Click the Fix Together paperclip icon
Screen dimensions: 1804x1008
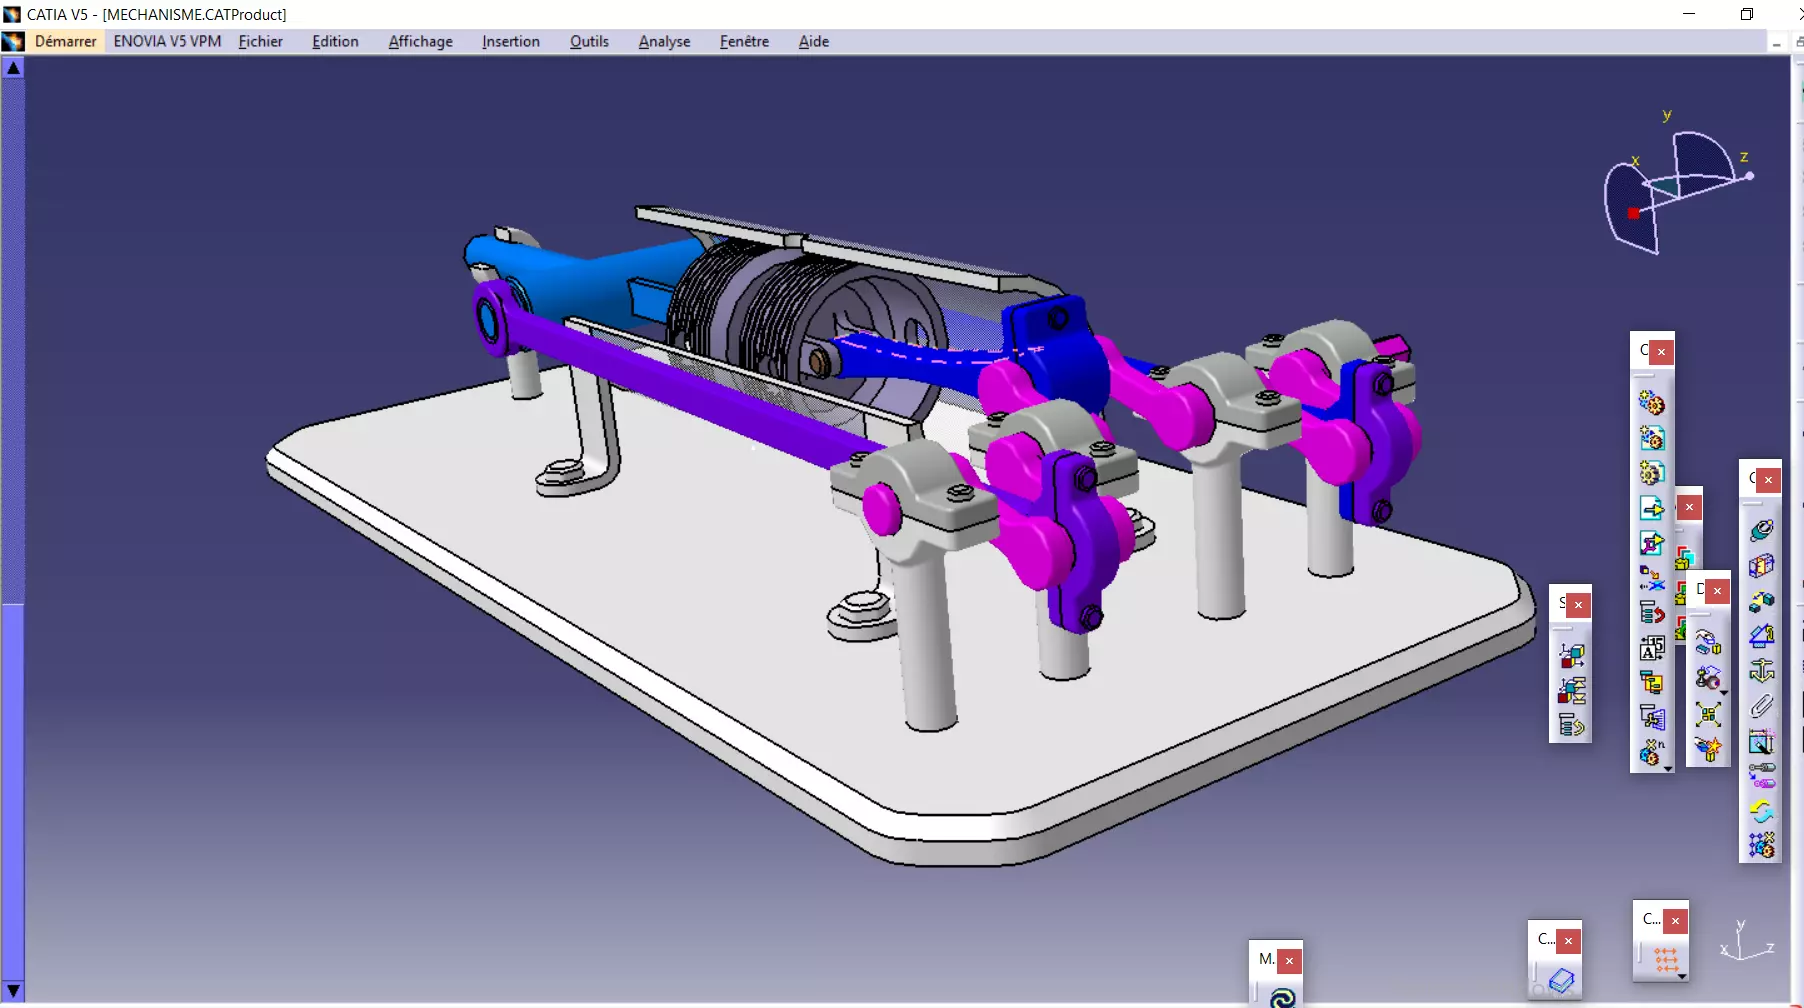pos(1761,706)
